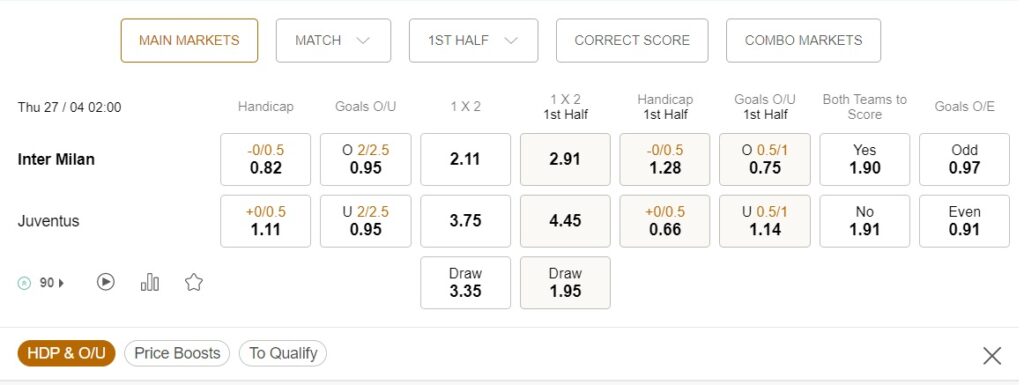Pick Inter Milan handicap -0/0.5 at 0.82
This screenshot has height=385, width=1024.
tap(265, 159)
